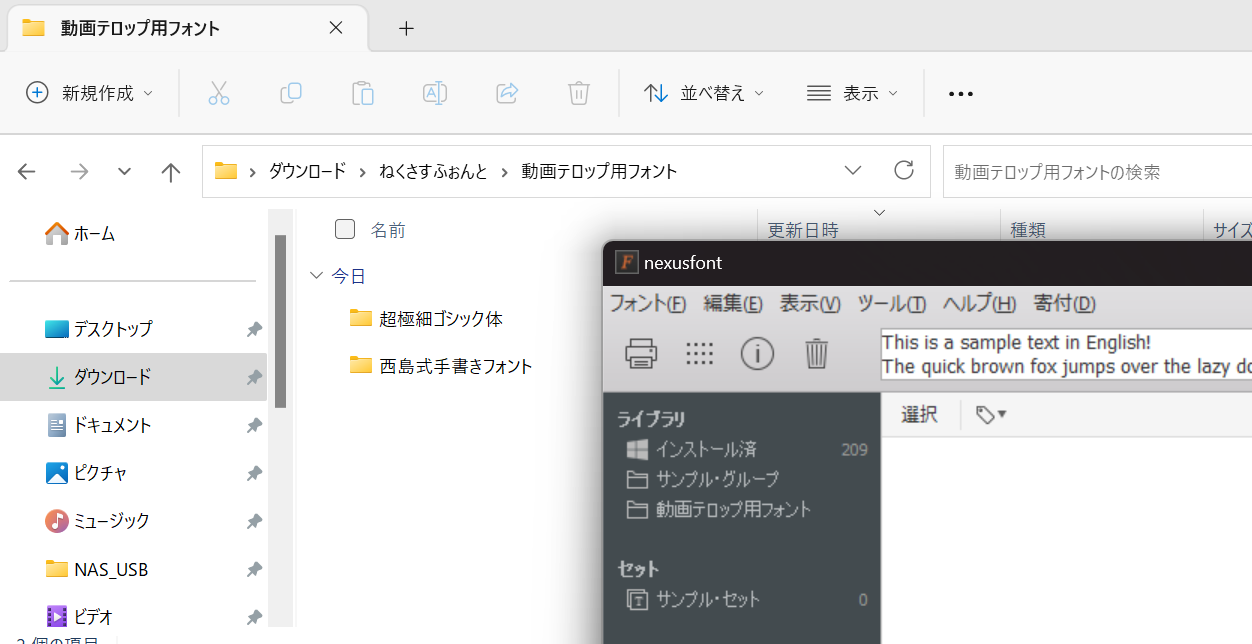Select the Cut icon in Explorer toolbar
The image size is (1252, 644).
(219, 93)
